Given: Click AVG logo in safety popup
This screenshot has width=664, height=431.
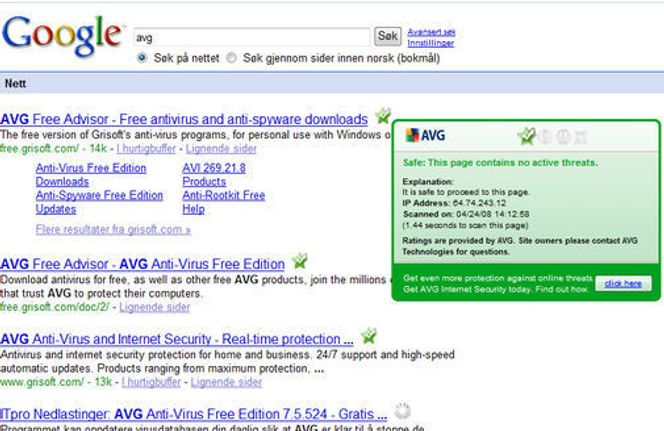Looking at the screenshot, I should pyautogui.click(x=425, y=135).
